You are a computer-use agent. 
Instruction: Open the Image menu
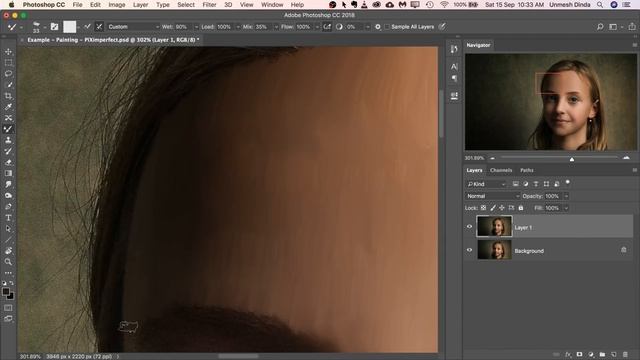tap(117, 5)
